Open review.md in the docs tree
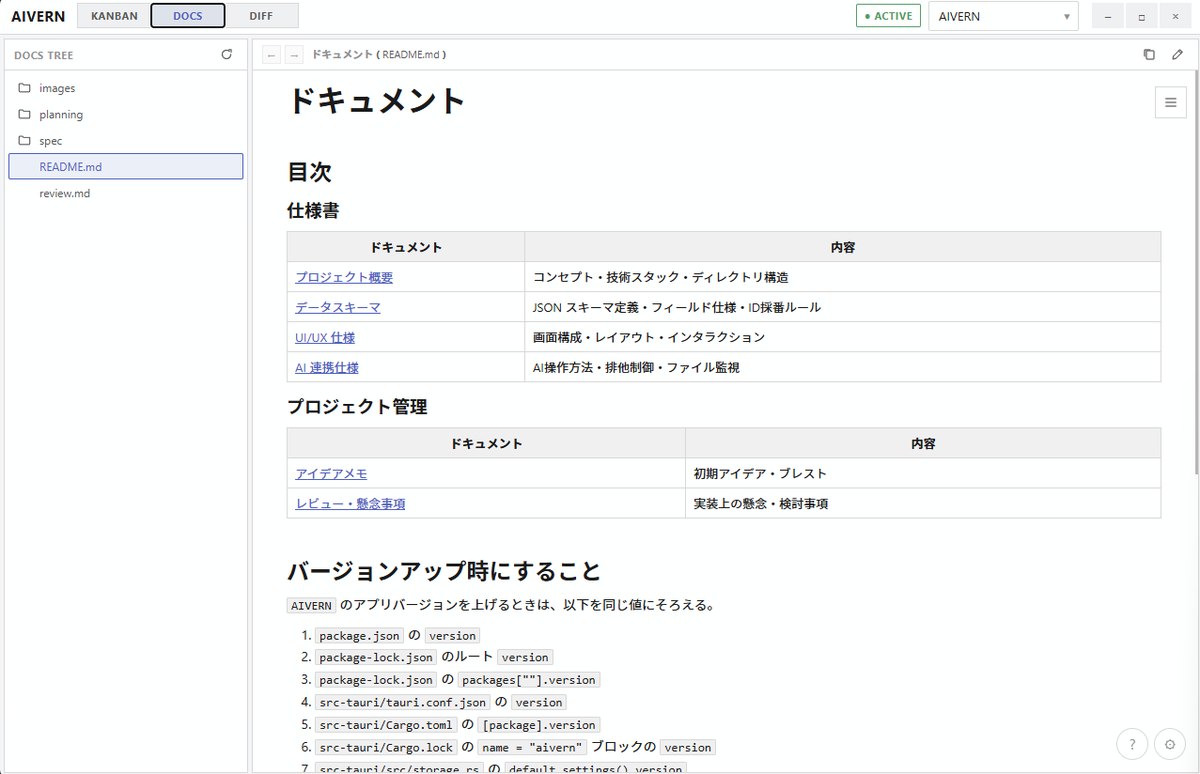This screenshot has height=774, width=1200. coord(126,193)
